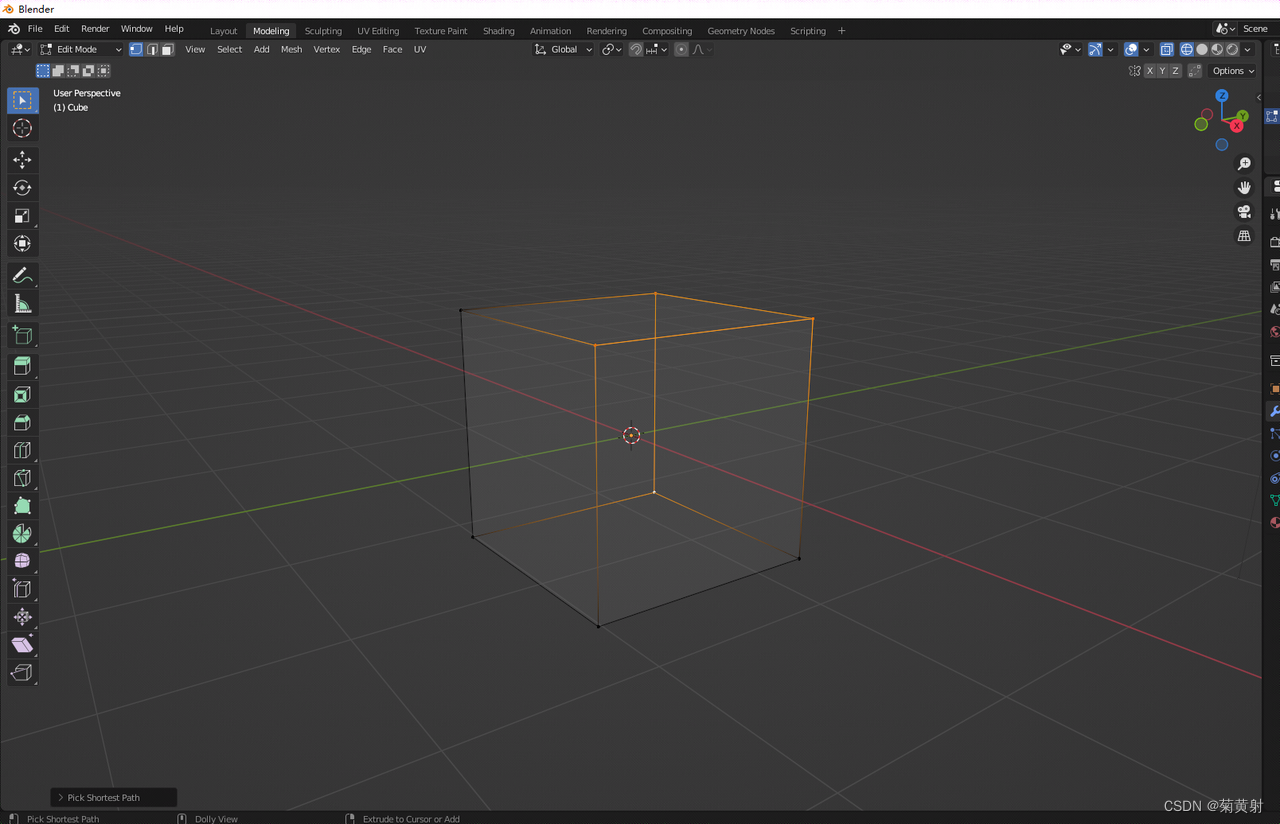Enable X axis mesh mirror

coord(1150,71)
